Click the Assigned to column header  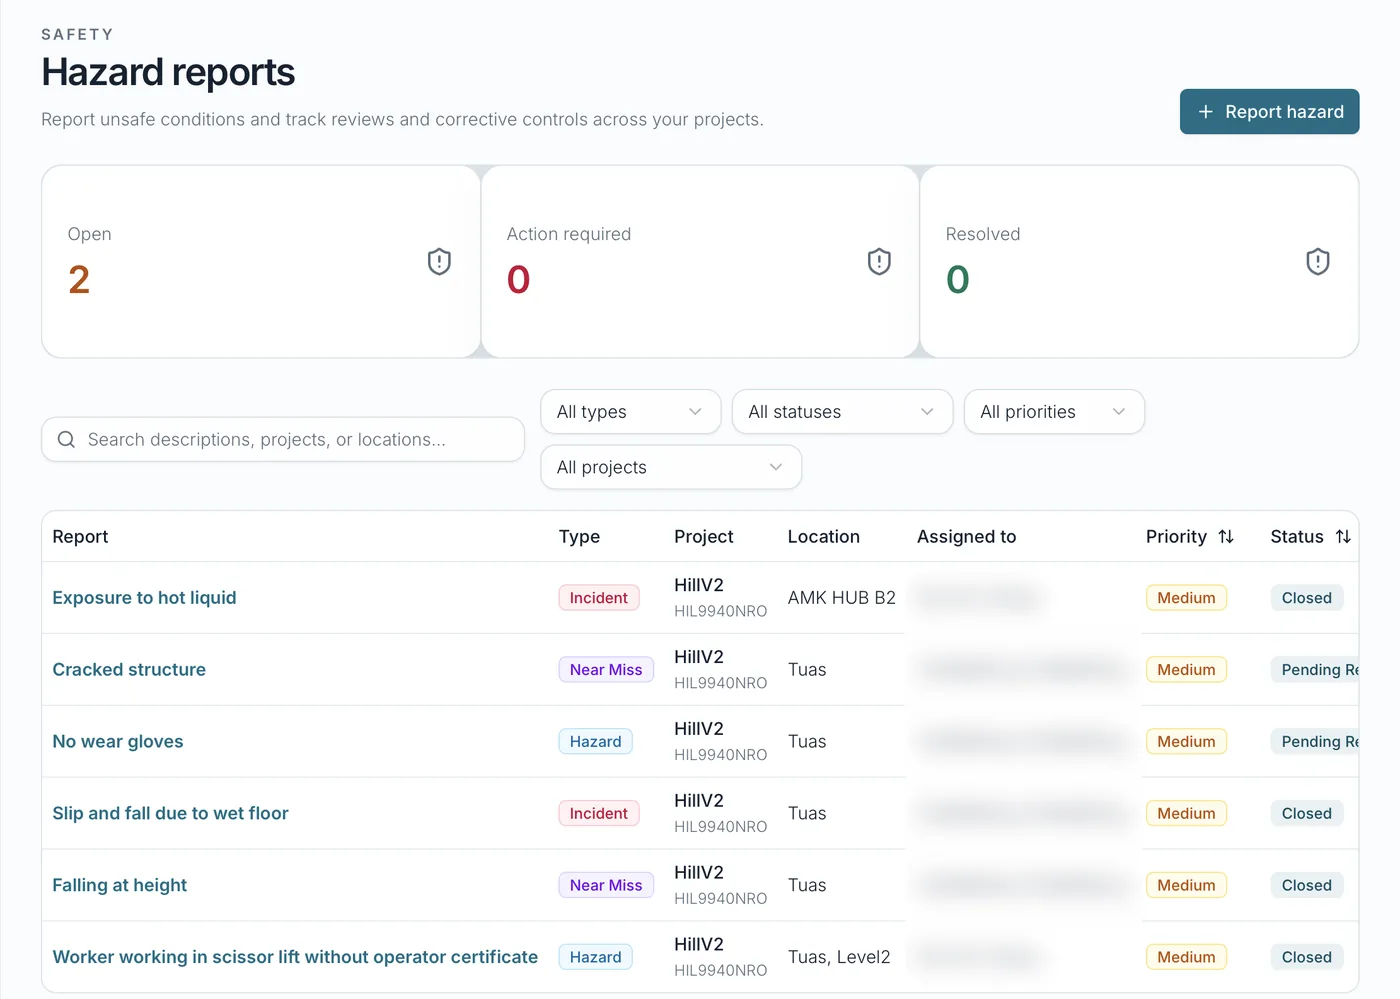tap(966, 537)
